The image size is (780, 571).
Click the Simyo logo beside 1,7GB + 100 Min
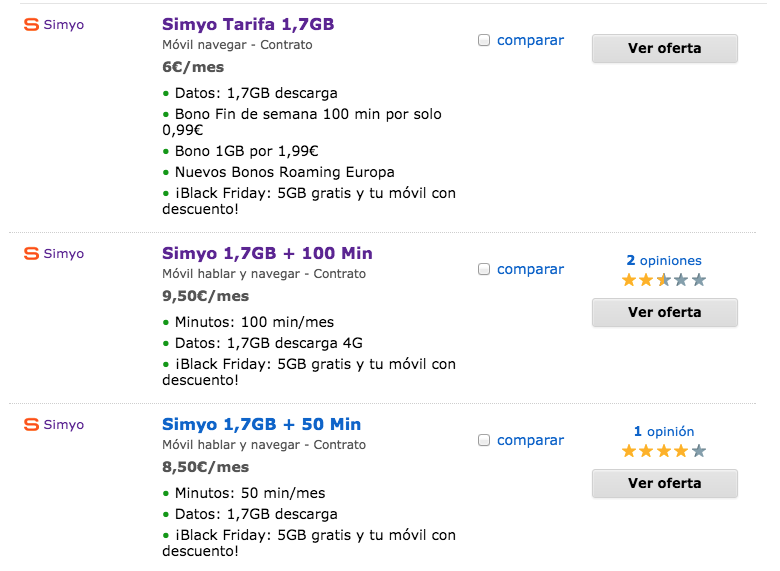click(x=53, y=254)
